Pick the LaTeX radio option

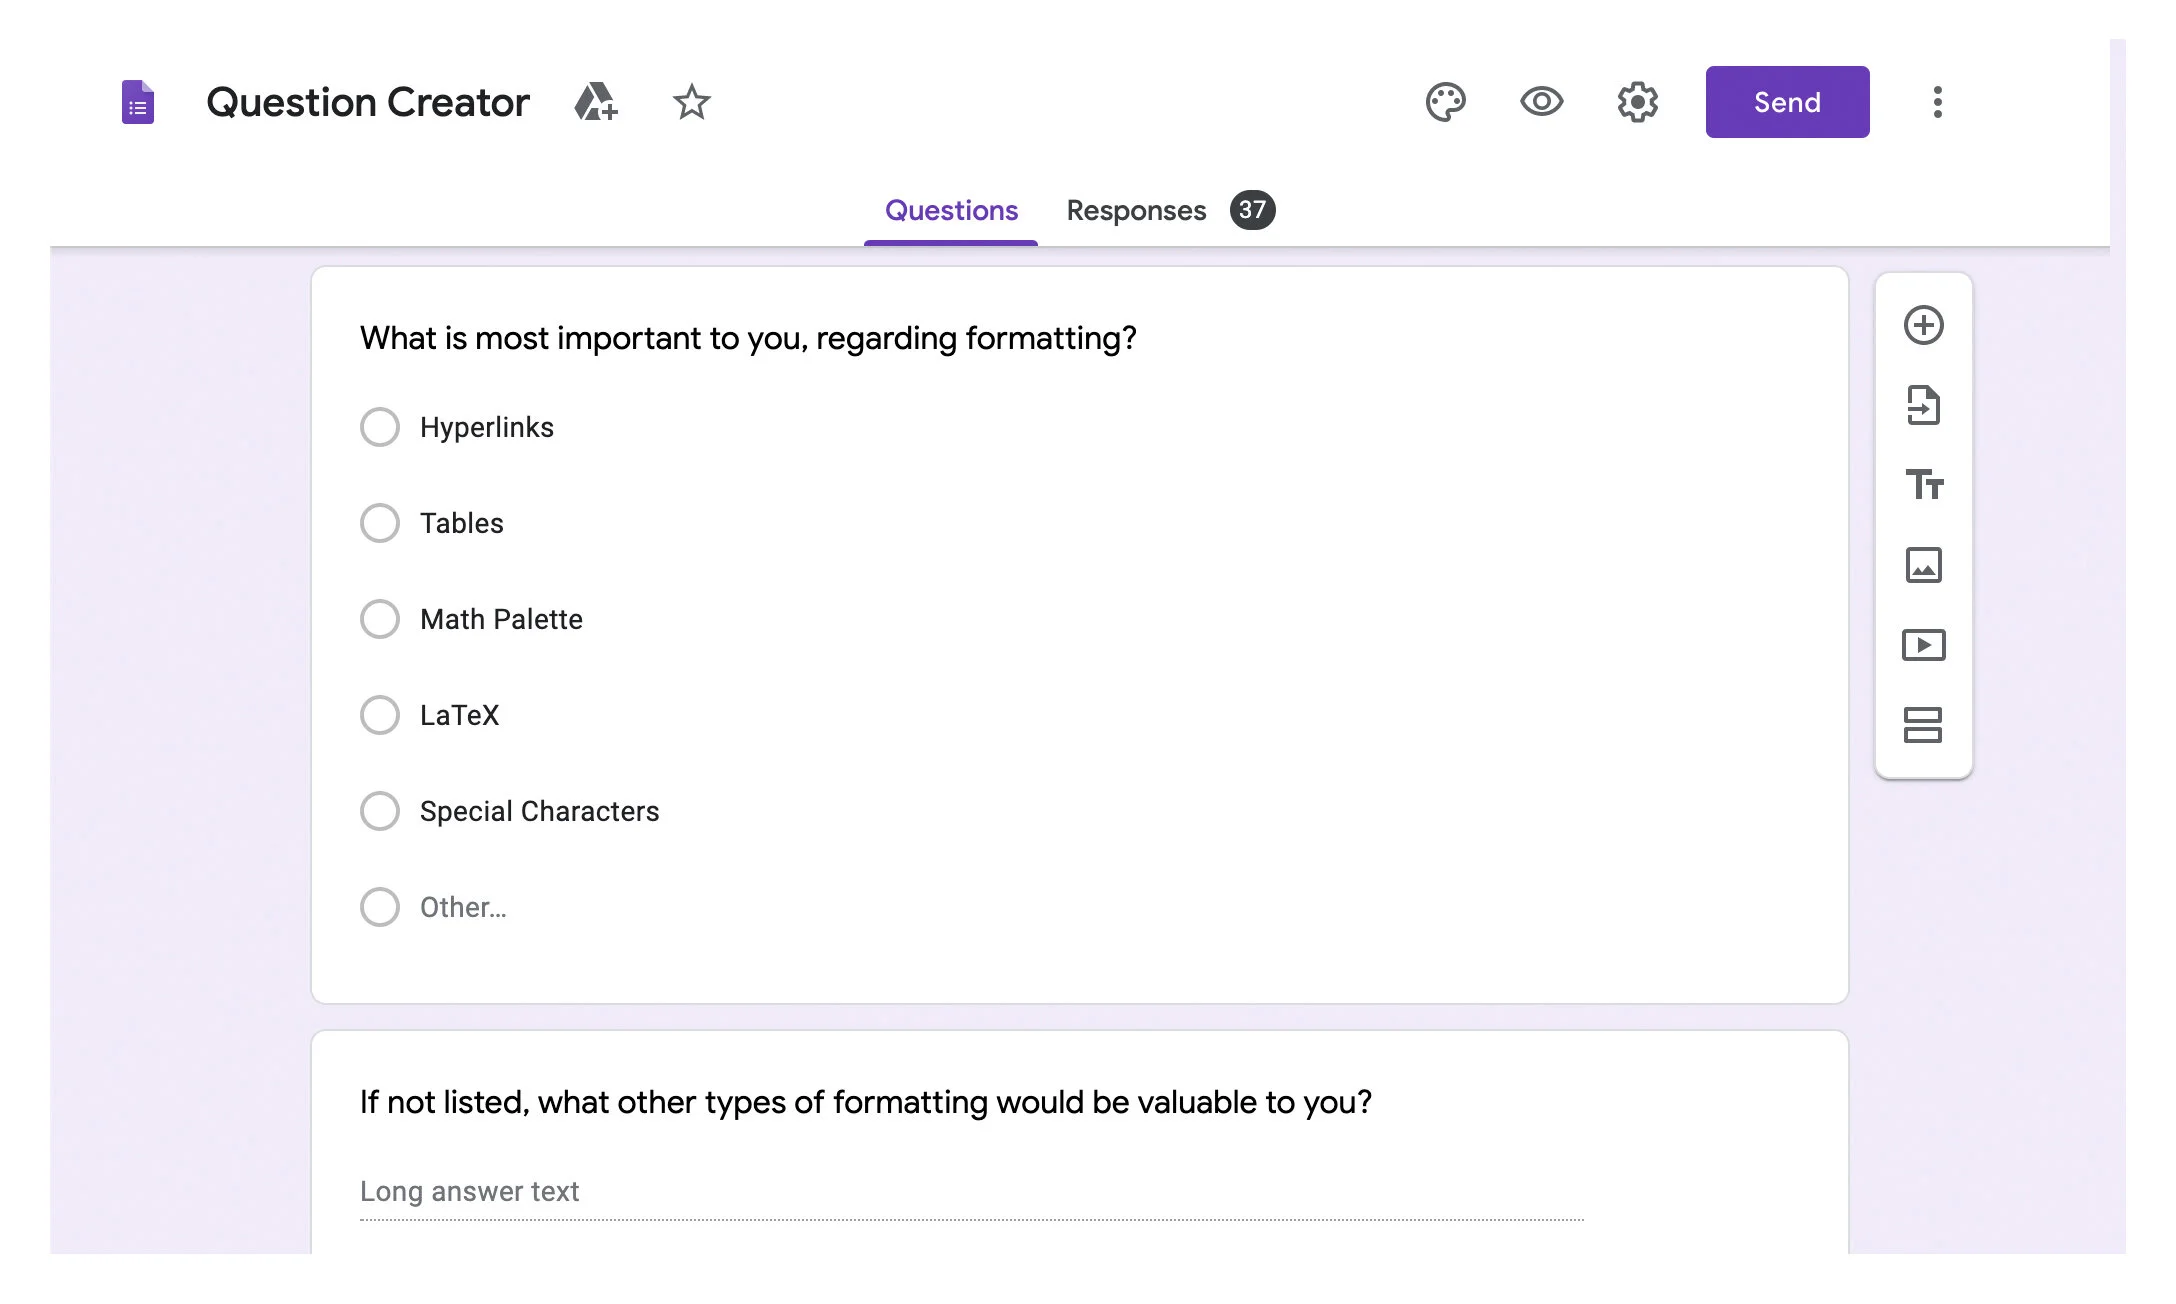pyautogui.click(x=380, y=715)
